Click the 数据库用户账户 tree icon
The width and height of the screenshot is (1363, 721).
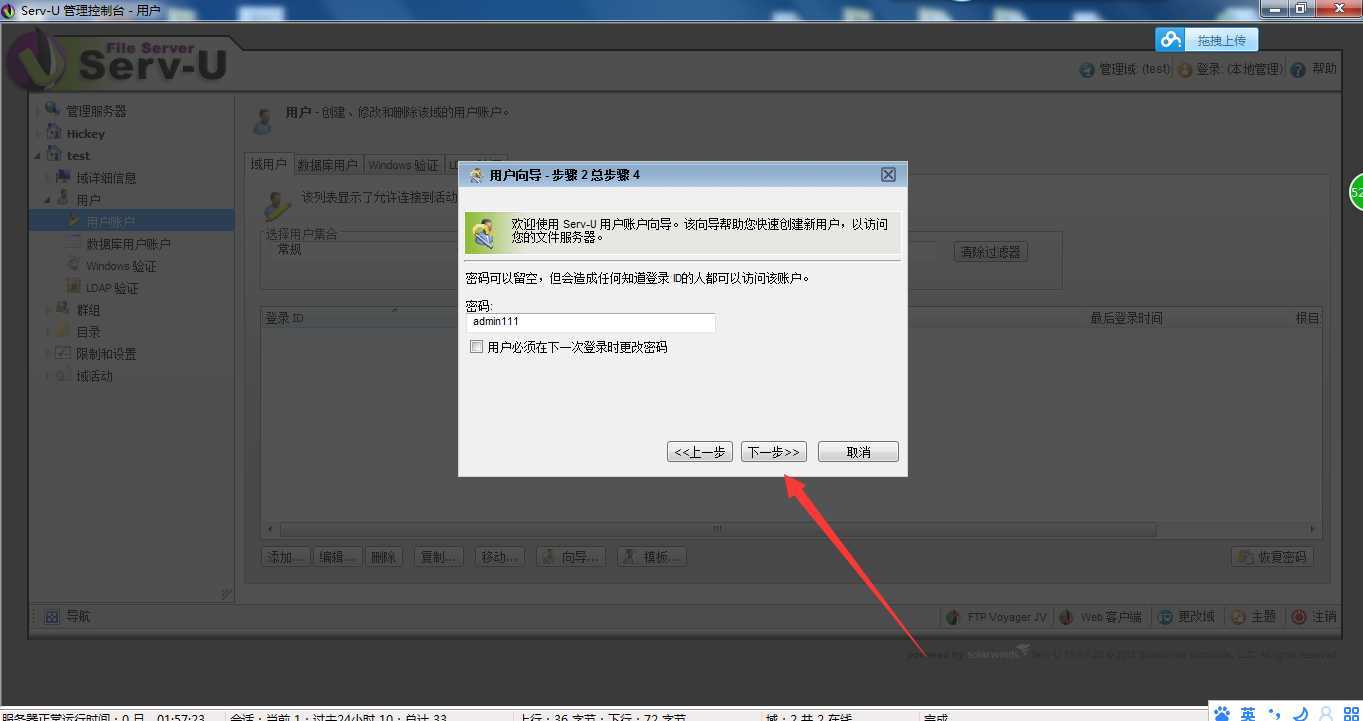[74, 242]
